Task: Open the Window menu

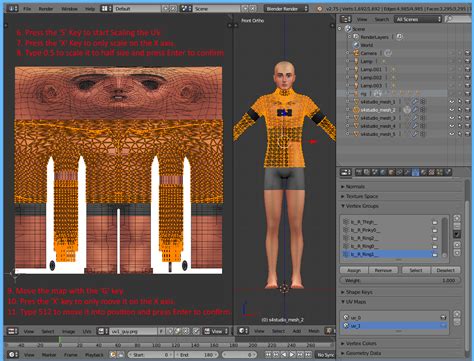Action: [69, 9]
